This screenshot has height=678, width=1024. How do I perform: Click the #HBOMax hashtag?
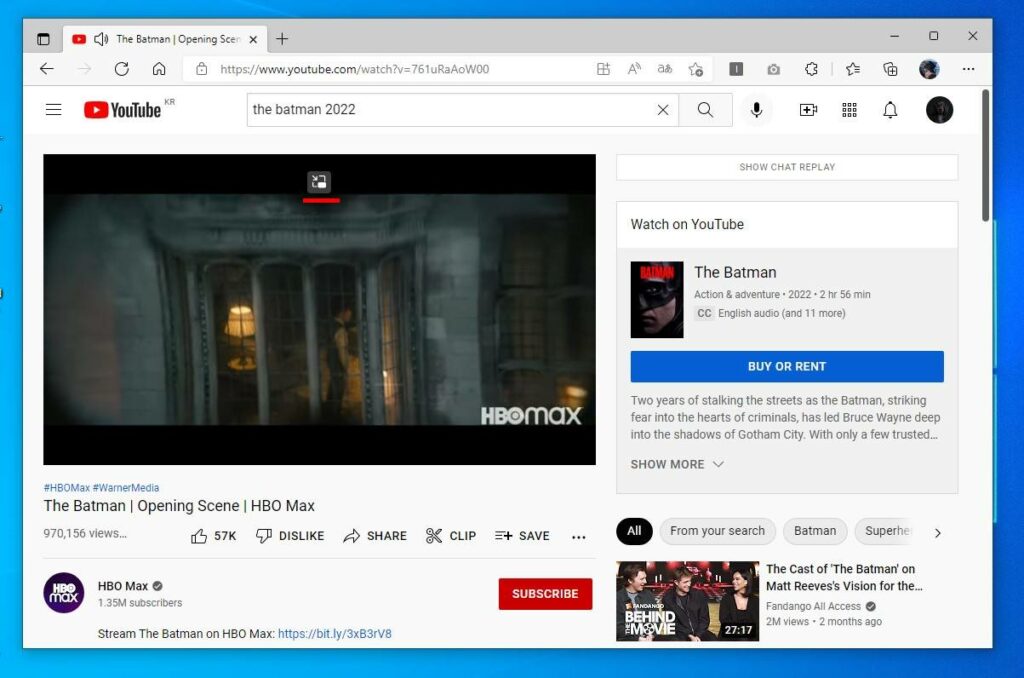(x=67, y=488)
